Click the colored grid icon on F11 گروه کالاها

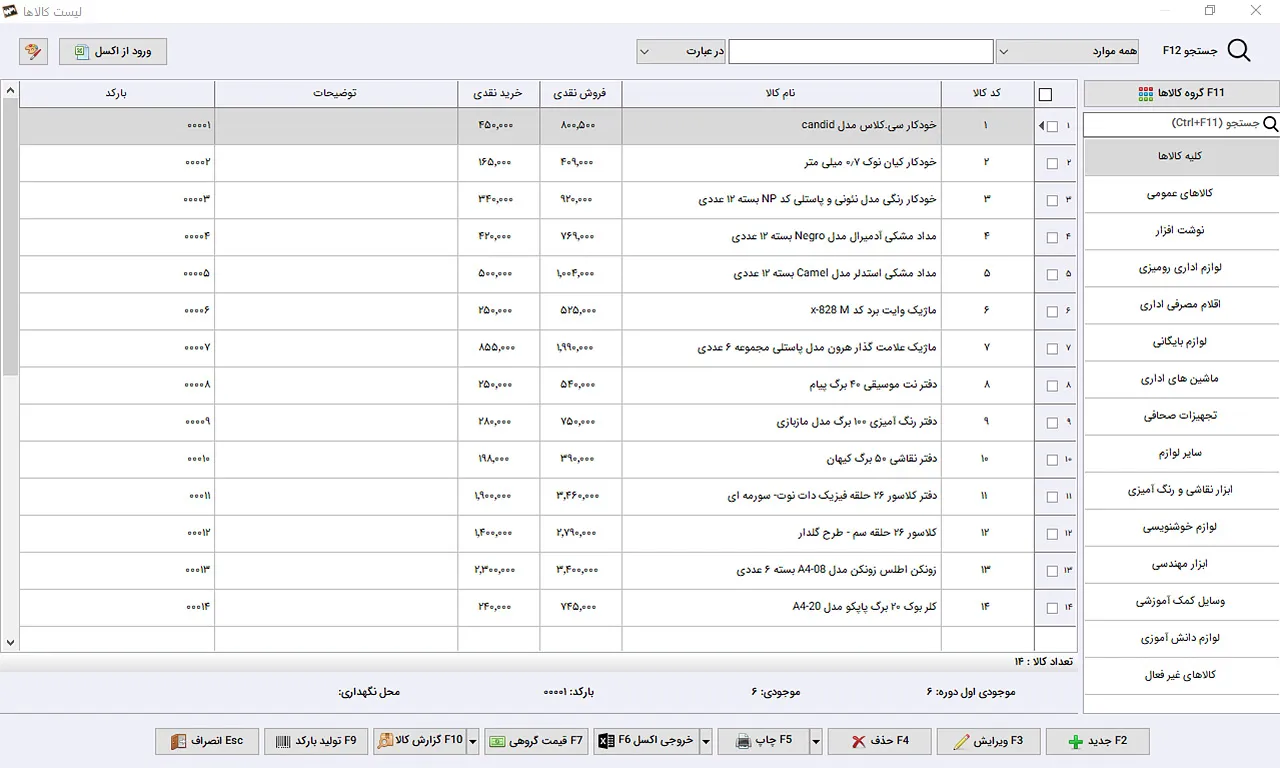coord(1146,94)
